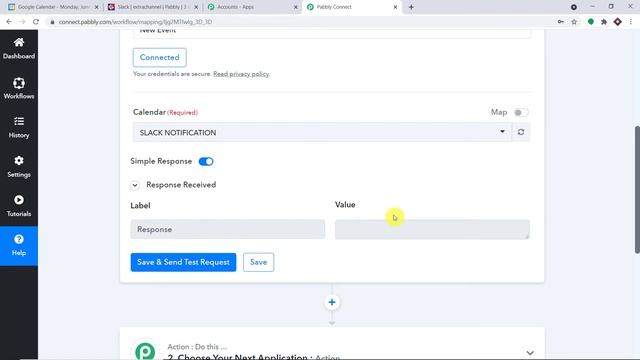
Task: Click Save & Send Test Request
Action: click(x=183, y=262)
